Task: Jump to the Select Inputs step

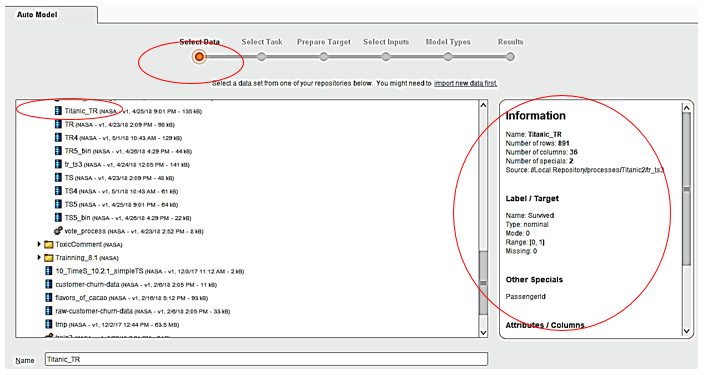Action: coord(385,57)
